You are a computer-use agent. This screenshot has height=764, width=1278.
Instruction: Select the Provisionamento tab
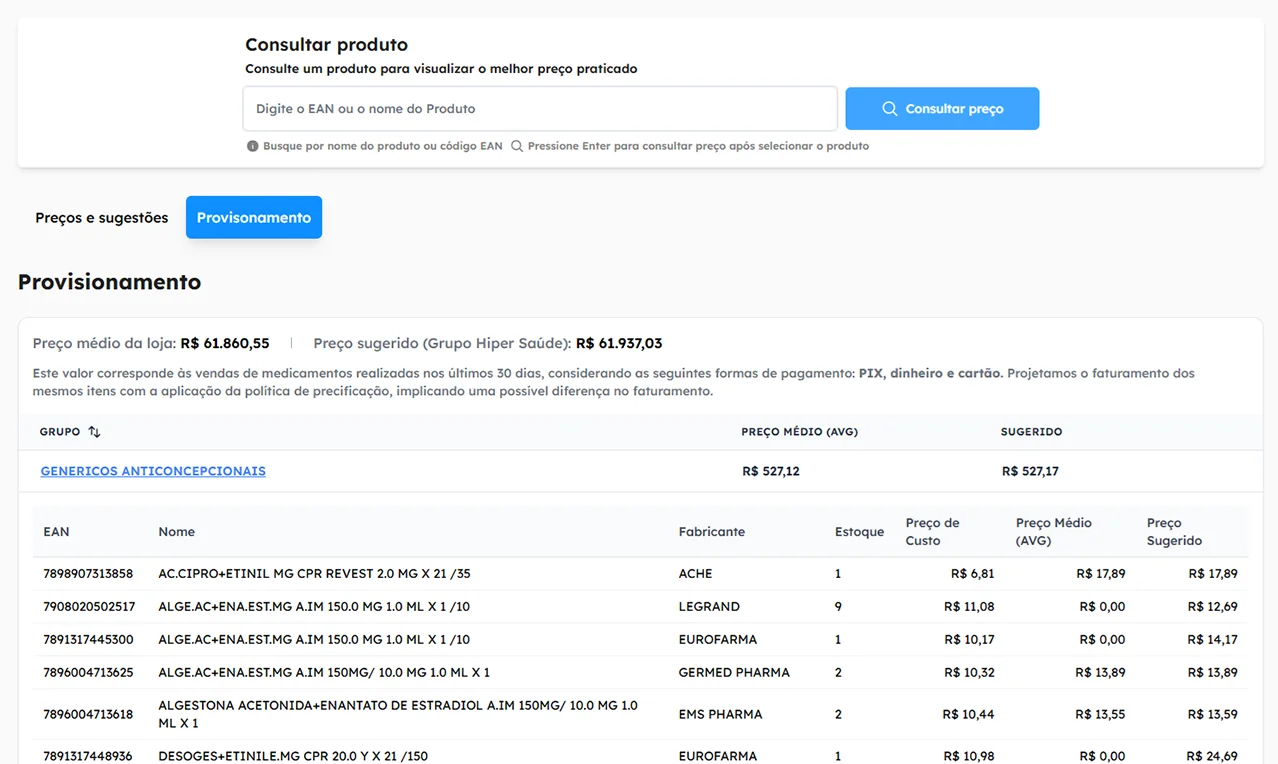tap(254, 218)
